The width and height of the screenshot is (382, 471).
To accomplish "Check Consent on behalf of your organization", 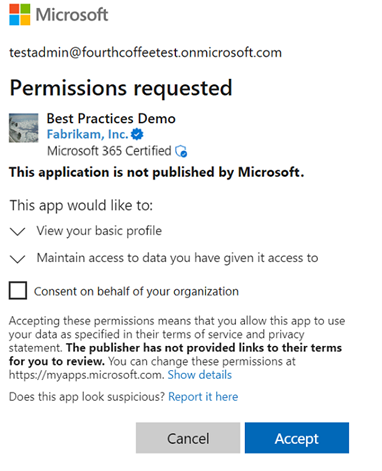I will 18,290.
